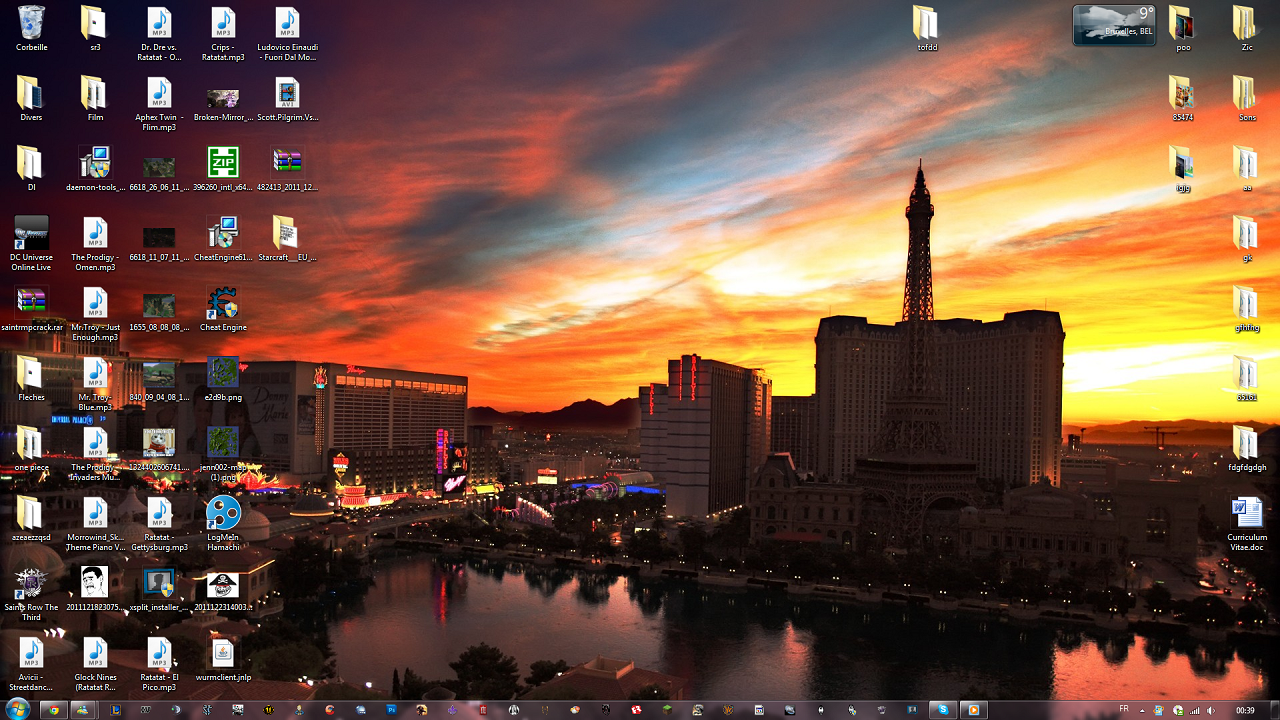1280x720 pixels.
Task: Select Dr. Dre vs. Ratatat mp3 file
Action: click(159, 33)
